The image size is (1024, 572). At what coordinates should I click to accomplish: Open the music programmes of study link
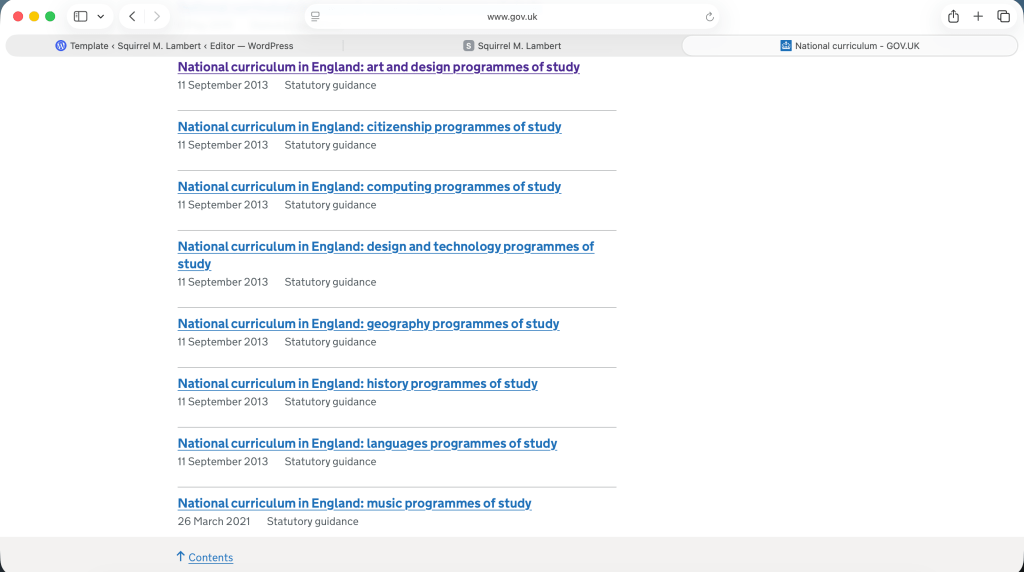tap(354, 504)
